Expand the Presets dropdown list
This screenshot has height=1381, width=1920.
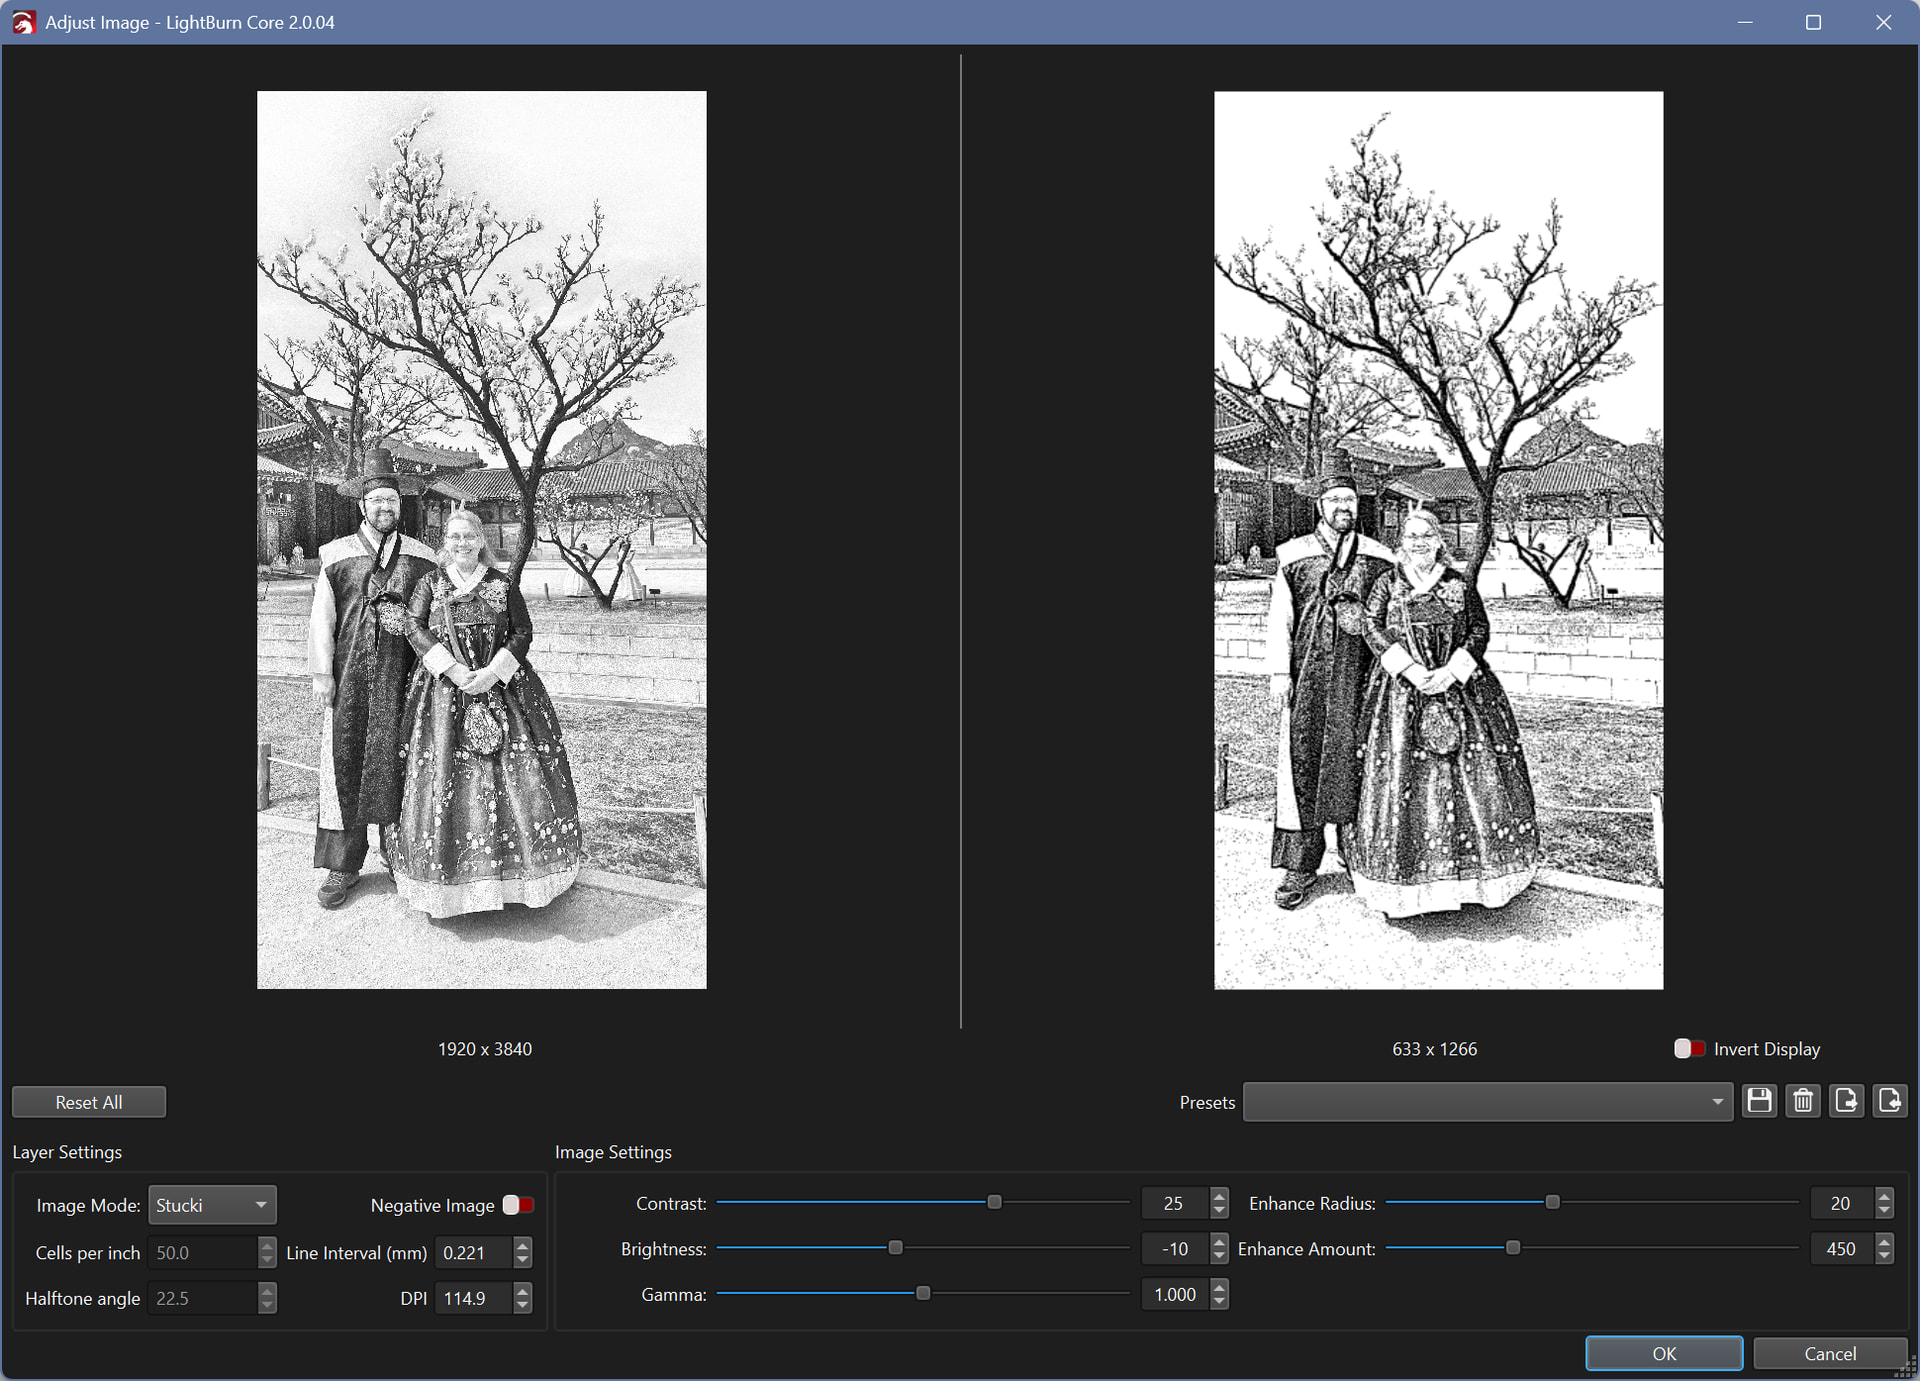tap(1716, 1102)
